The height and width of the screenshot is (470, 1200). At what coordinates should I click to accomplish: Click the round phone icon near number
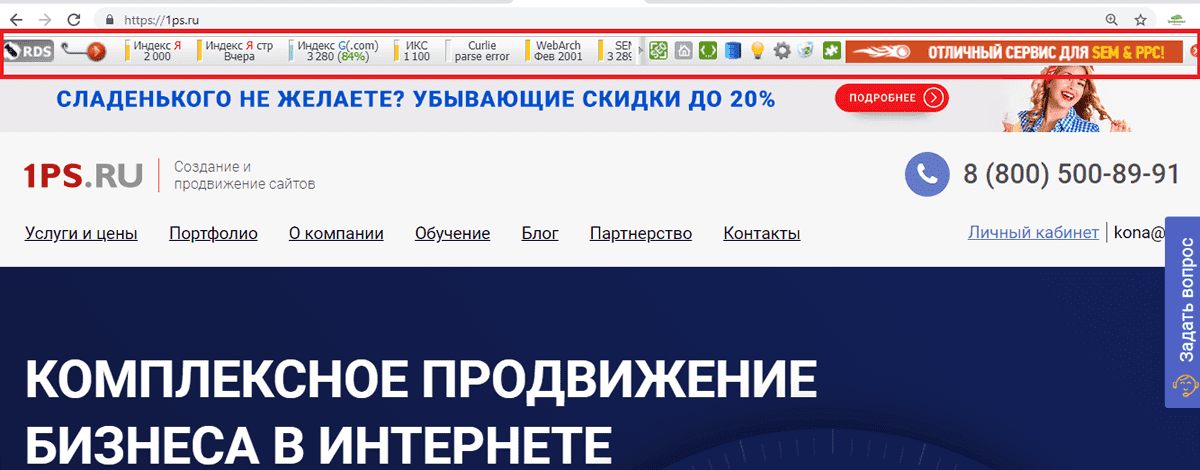click(x=926, y=174)
